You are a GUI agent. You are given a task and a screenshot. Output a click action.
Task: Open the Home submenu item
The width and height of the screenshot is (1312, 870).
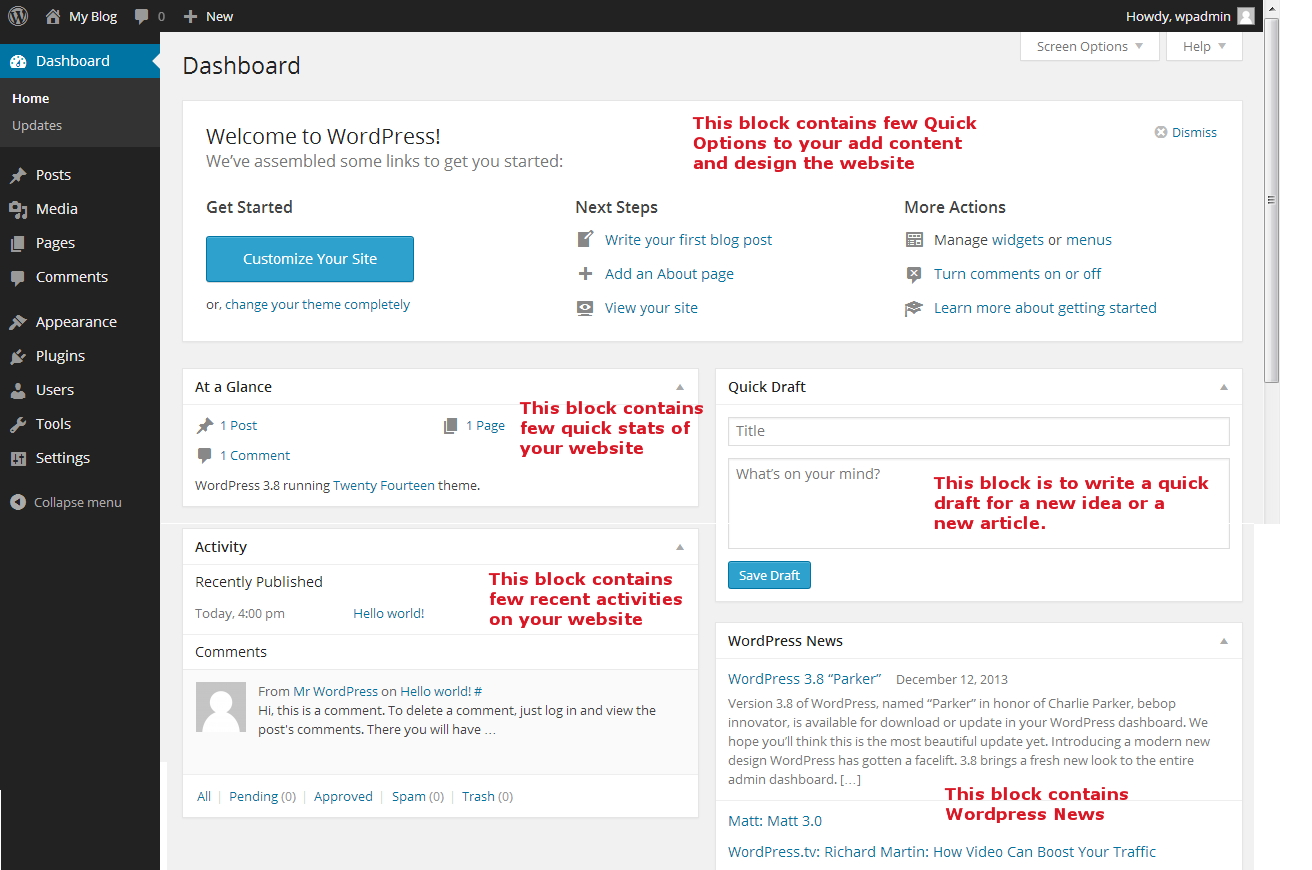click(31, 98)
